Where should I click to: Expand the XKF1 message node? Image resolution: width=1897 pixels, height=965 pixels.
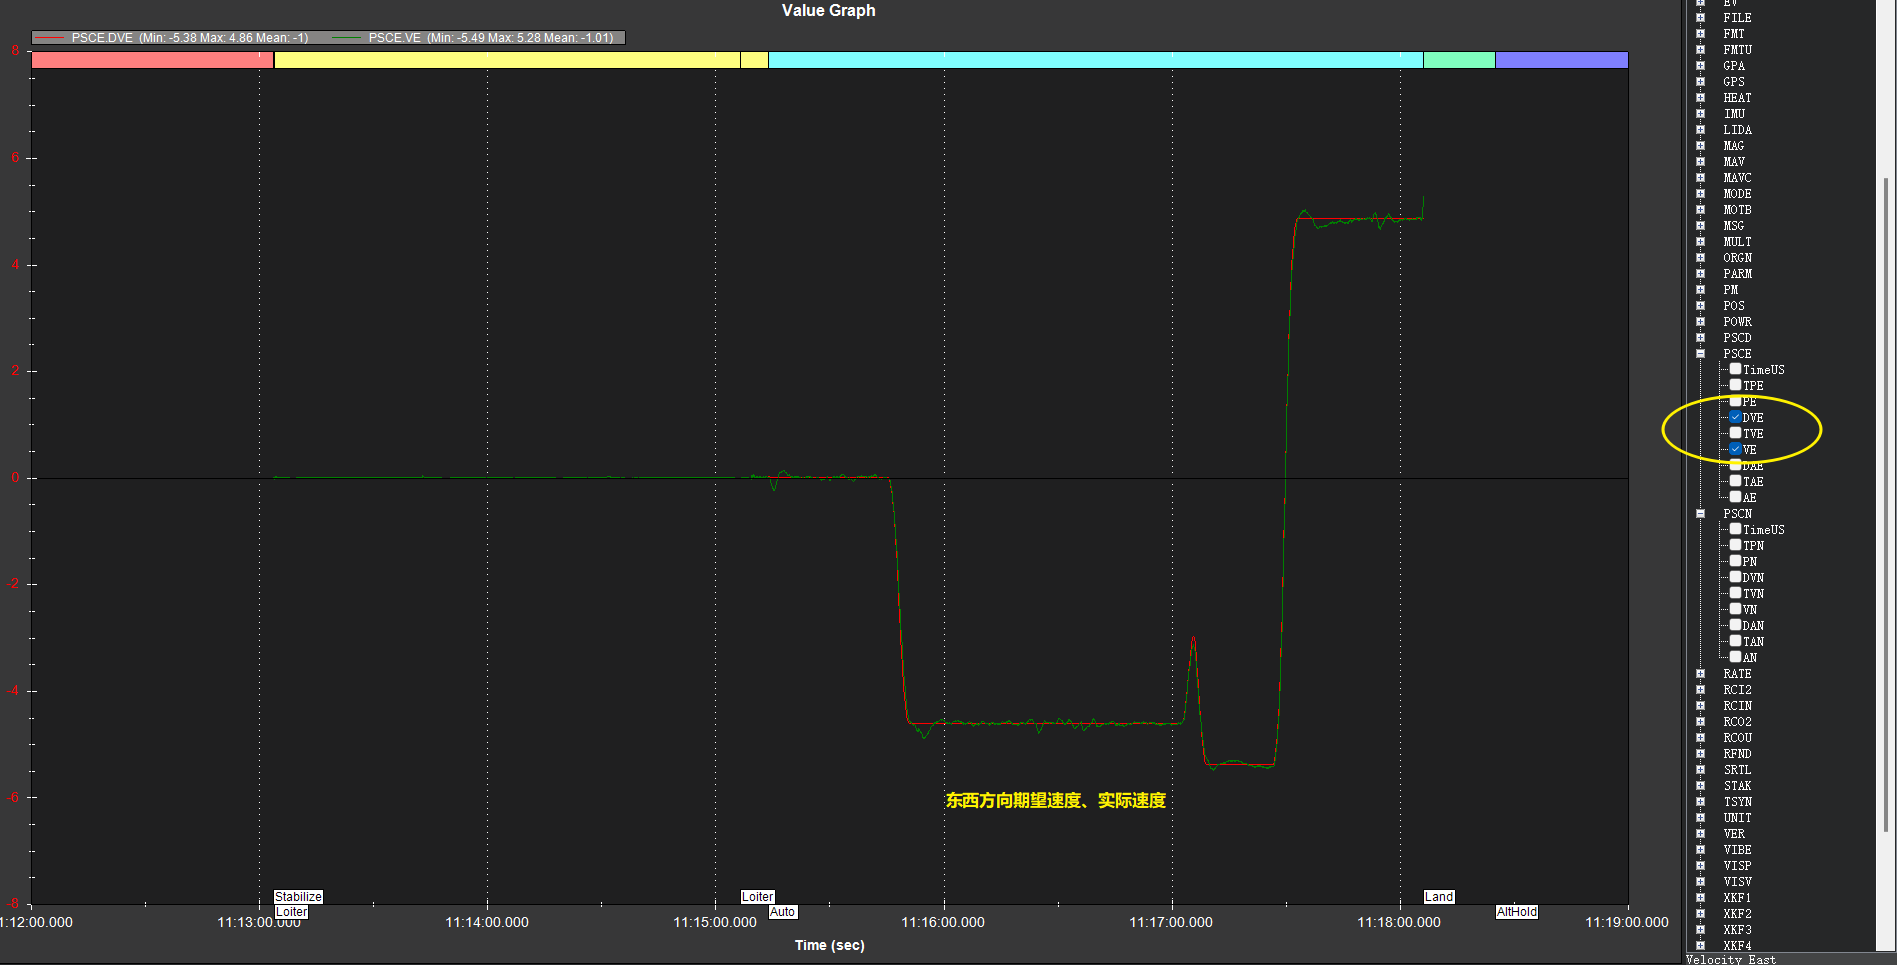[x=1700, y=897]
